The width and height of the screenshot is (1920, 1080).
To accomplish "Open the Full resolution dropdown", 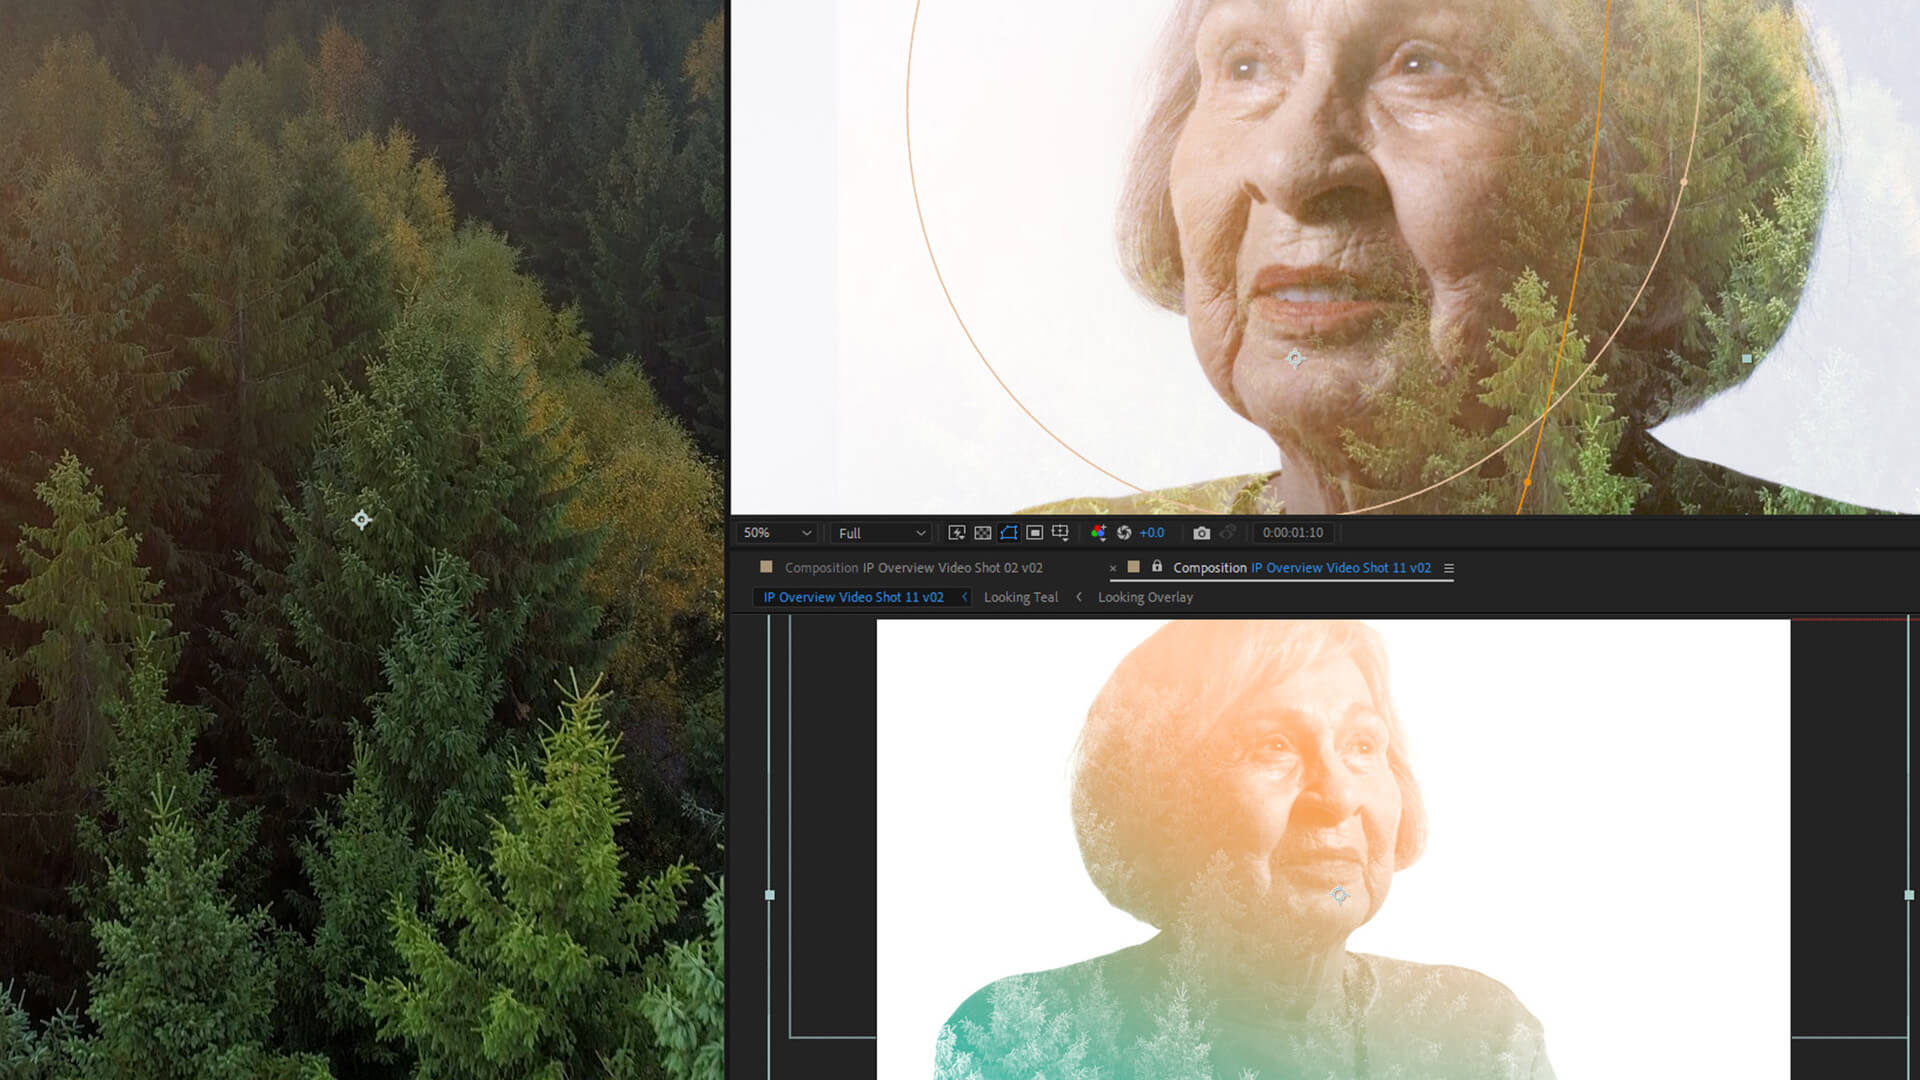I will pyautogui.click(x=879, y=532).
